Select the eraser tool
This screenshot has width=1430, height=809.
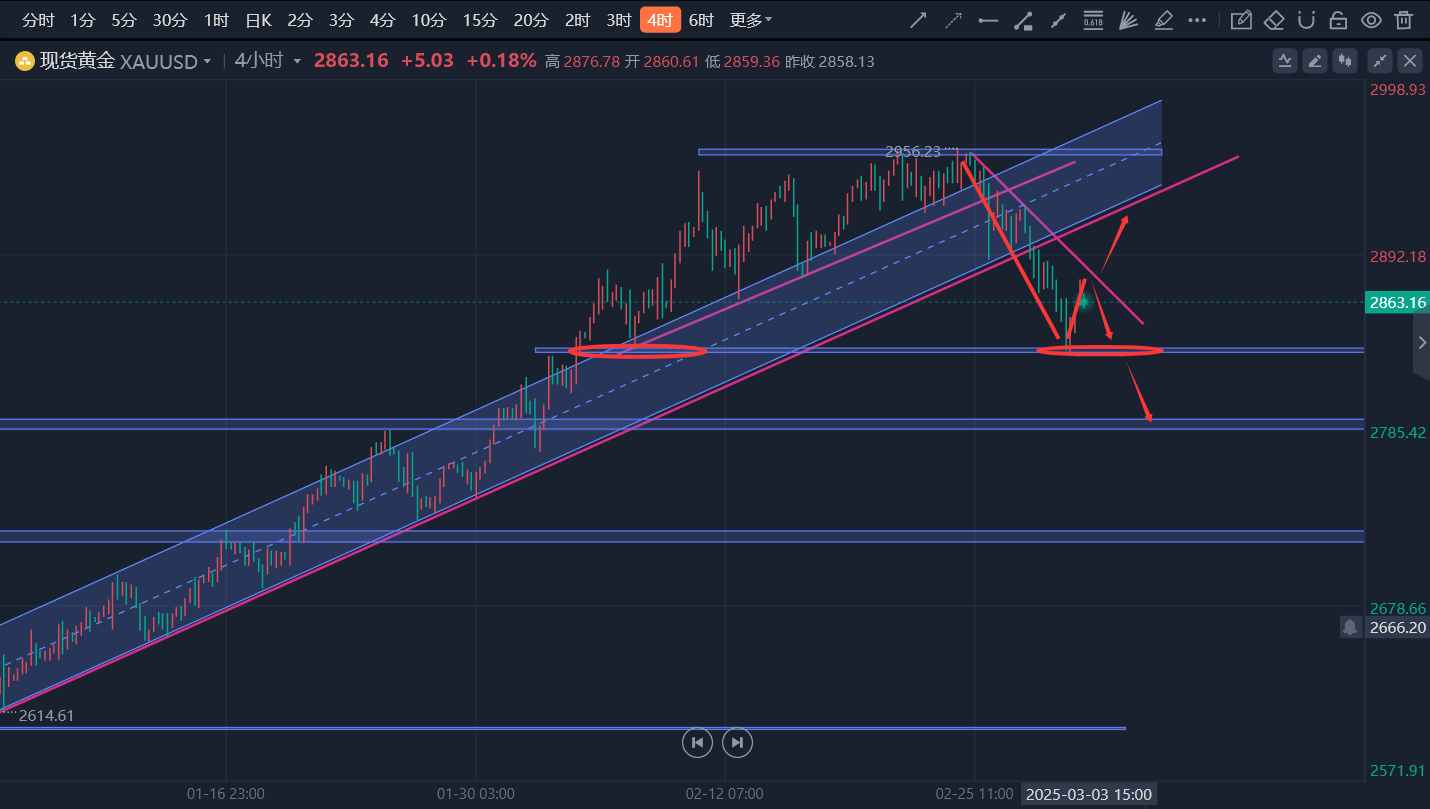coord(1274,20)
